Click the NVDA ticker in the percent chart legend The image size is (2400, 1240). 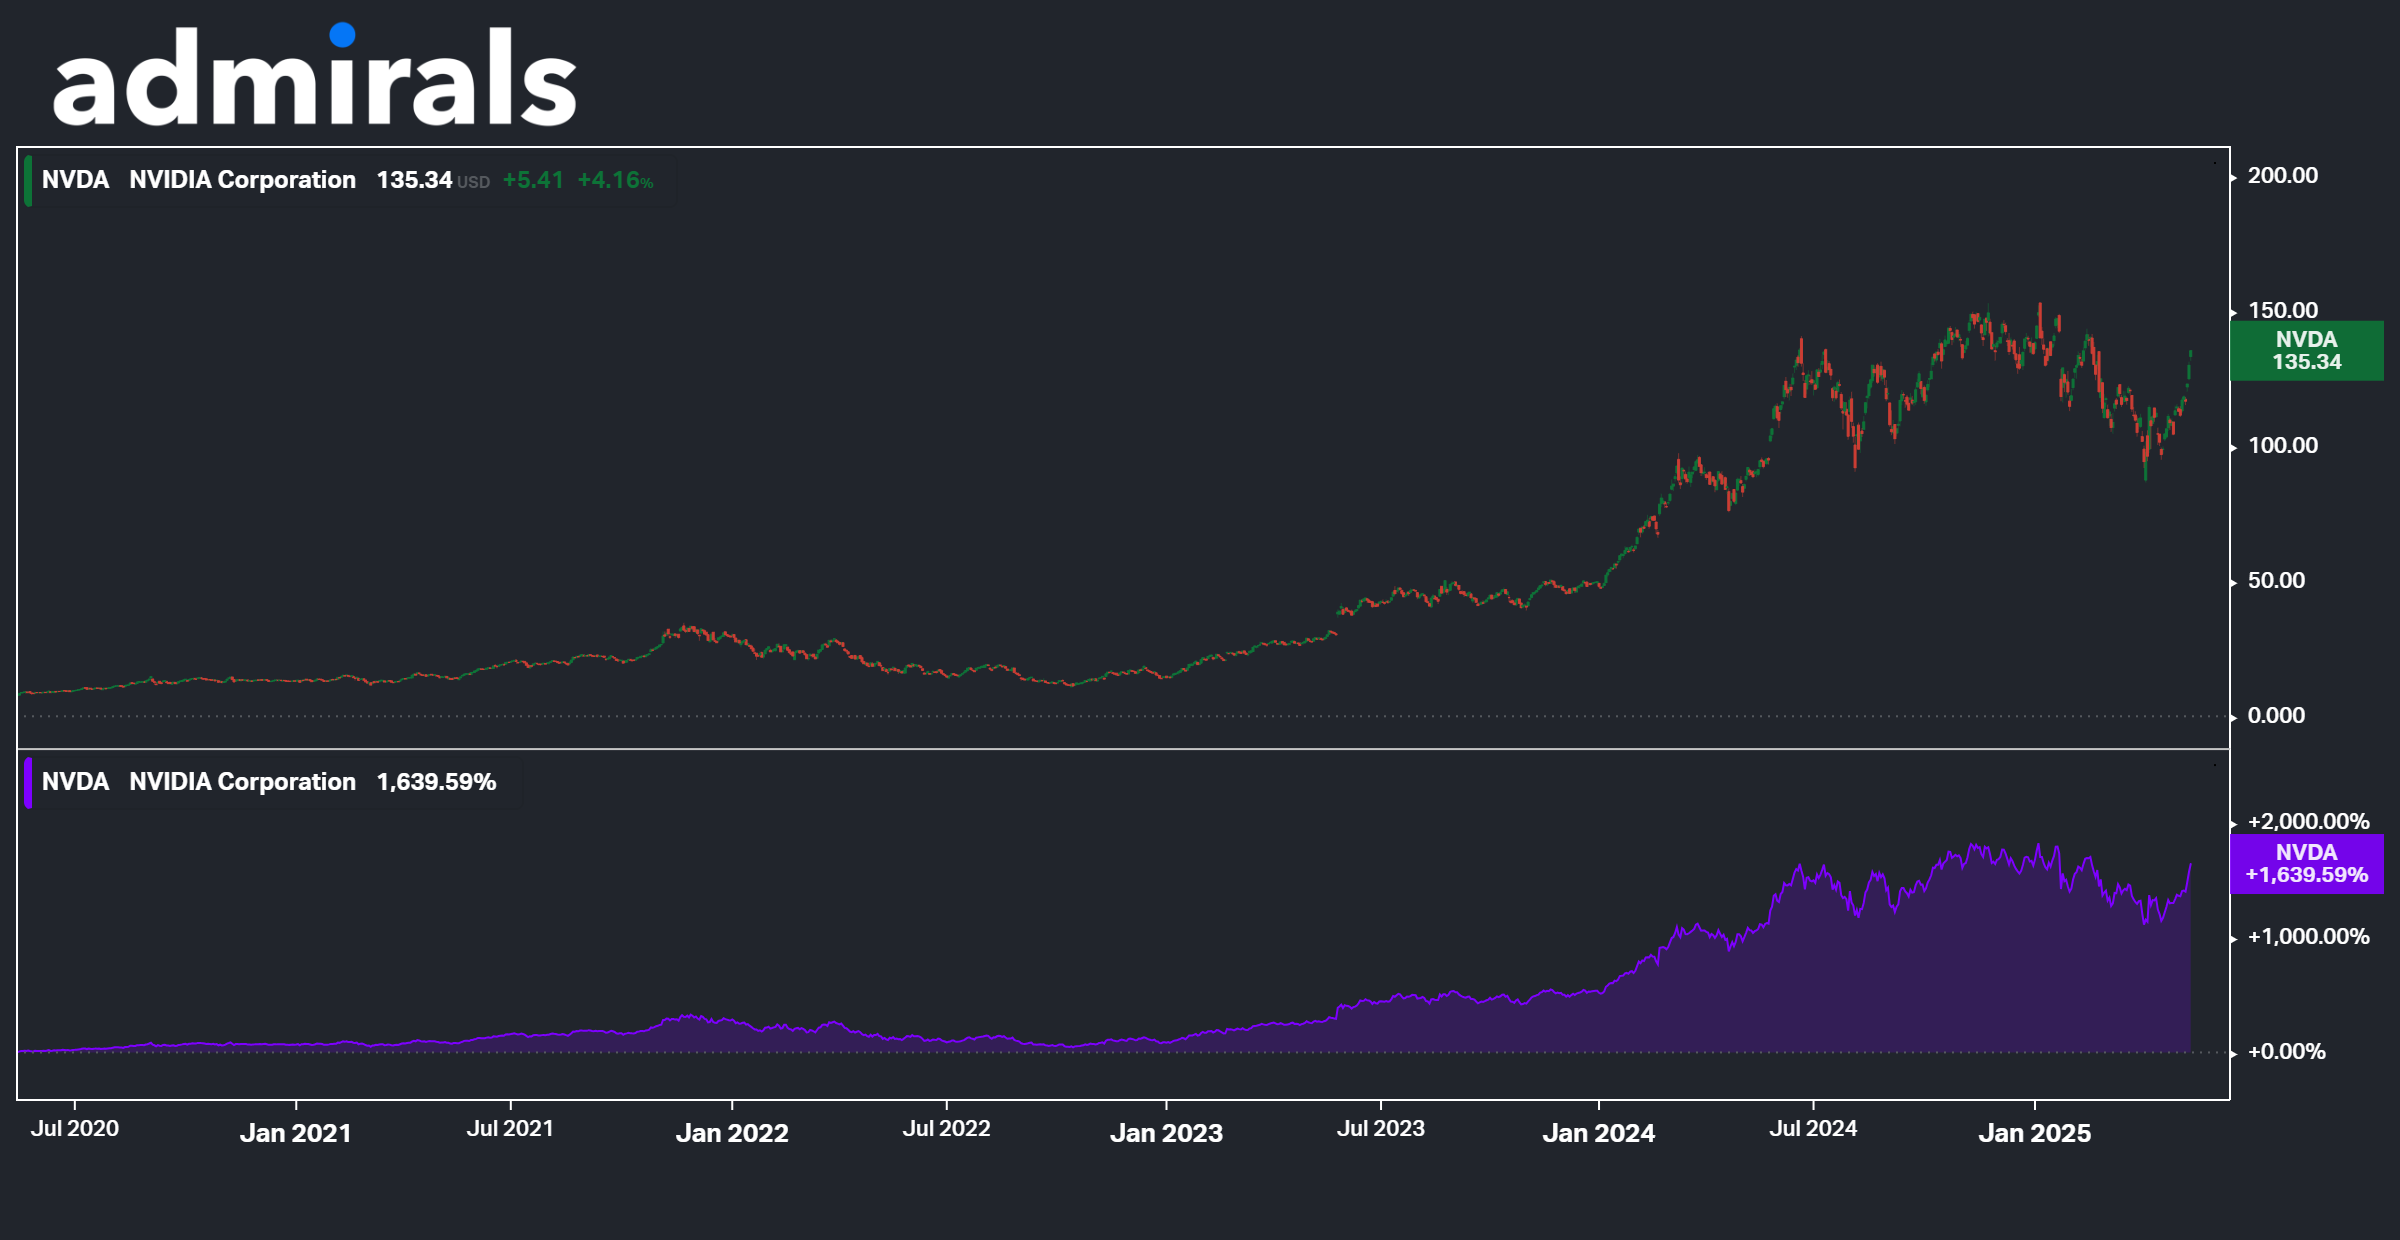point(75,782)
